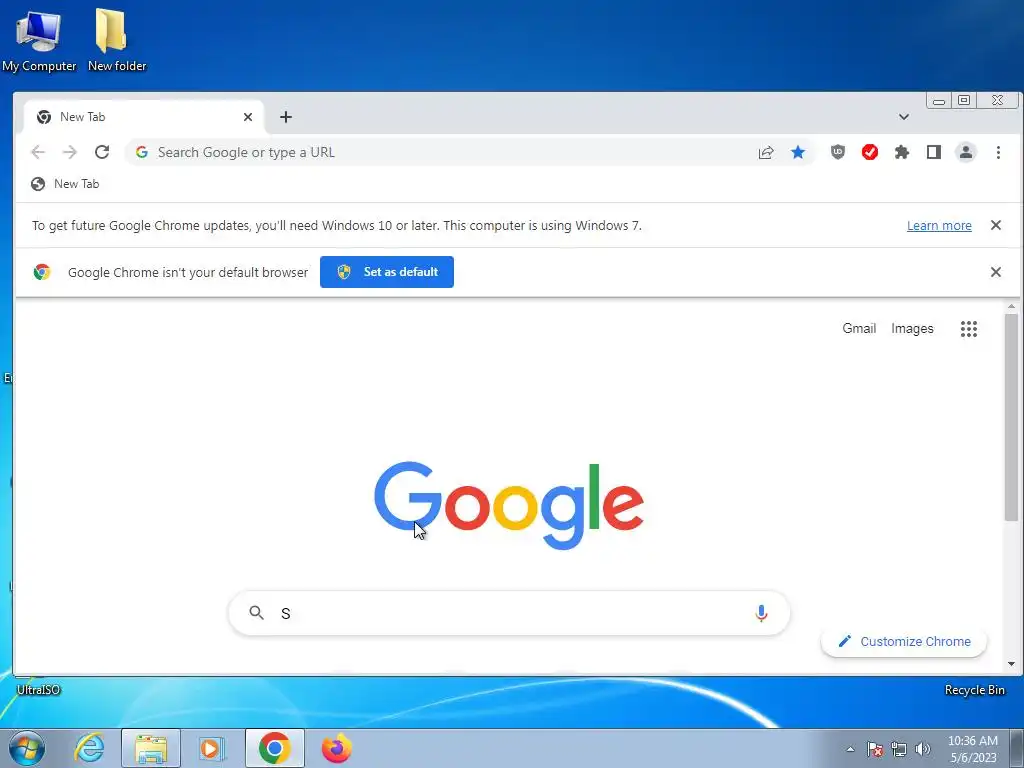Open Chrome's three-dot menu

tap(998, 152)
